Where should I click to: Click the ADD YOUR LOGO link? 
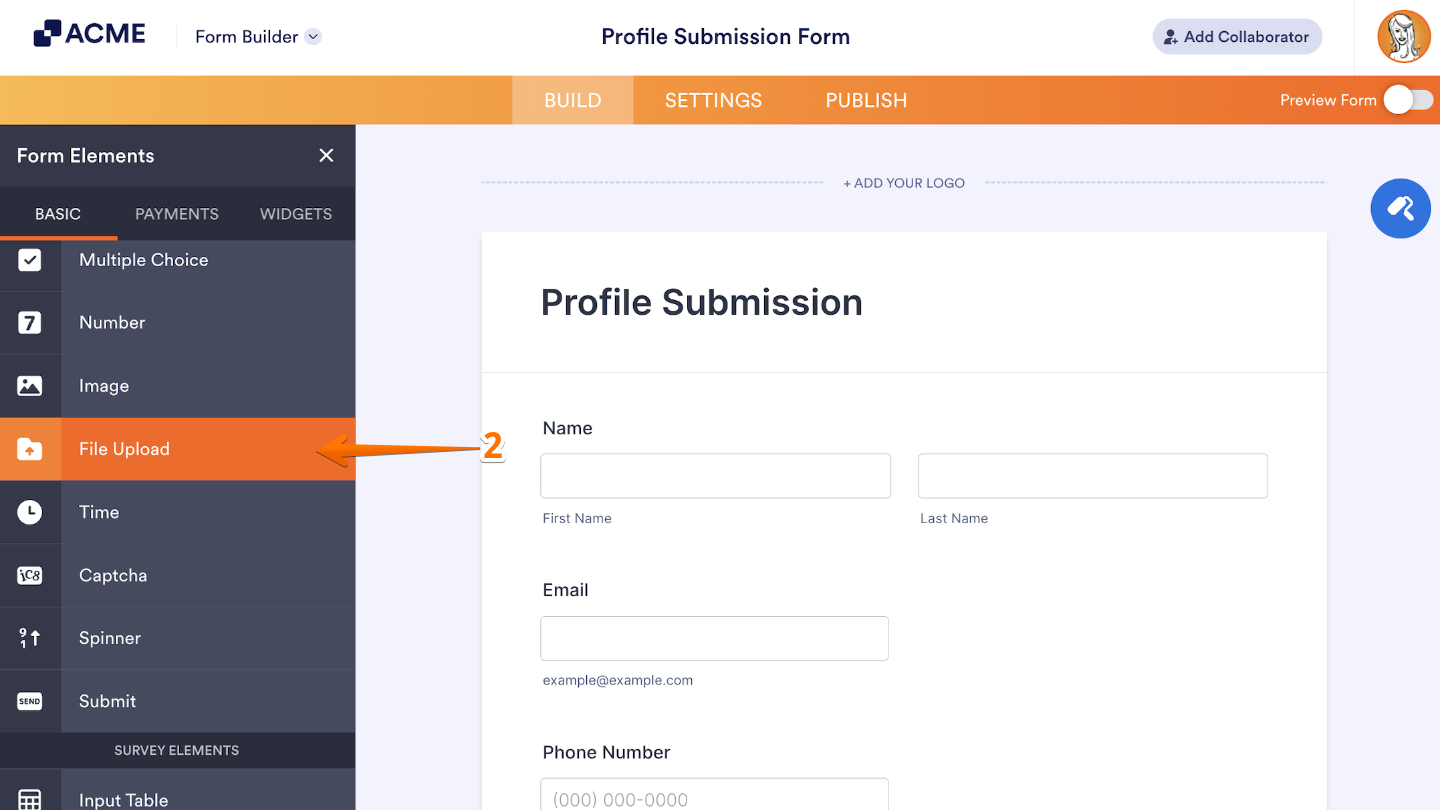coord(903,183)
